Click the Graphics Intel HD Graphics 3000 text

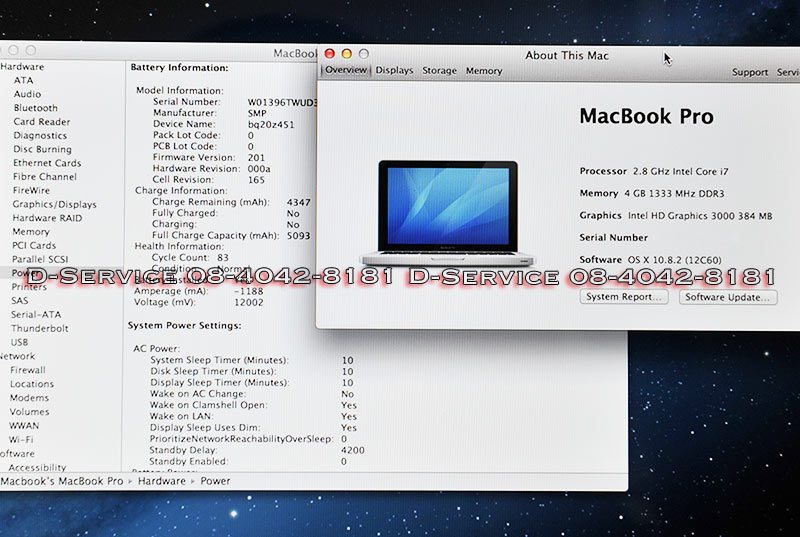[676, 216]
